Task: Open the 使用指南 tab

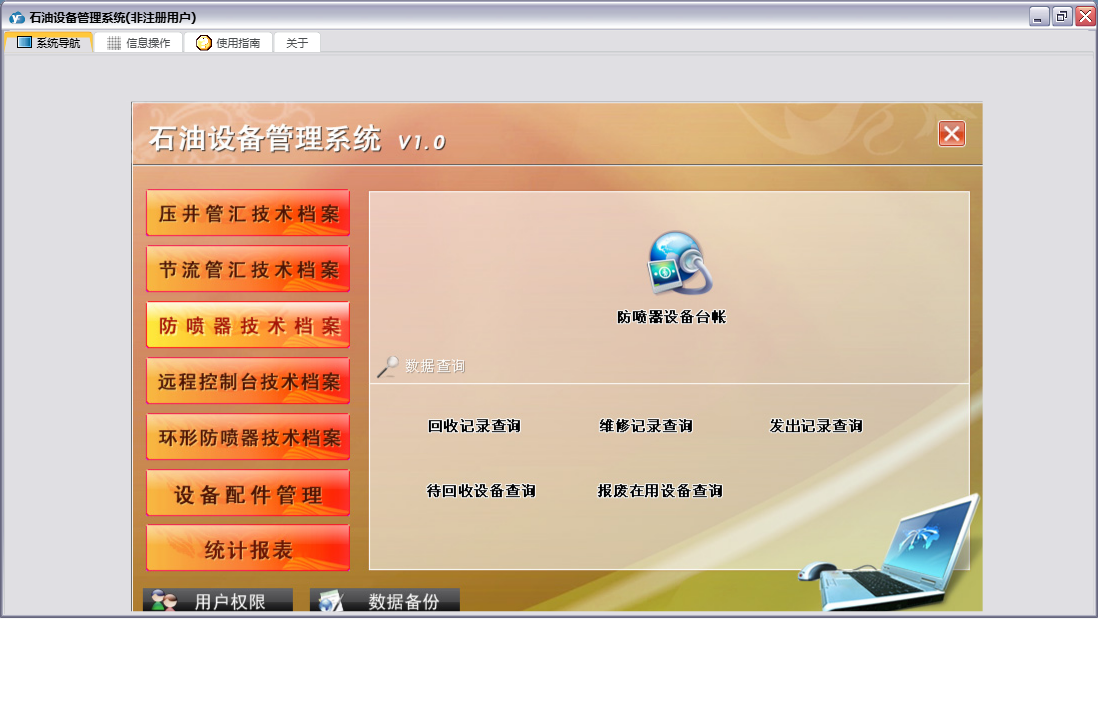Action: coord(228,43)
